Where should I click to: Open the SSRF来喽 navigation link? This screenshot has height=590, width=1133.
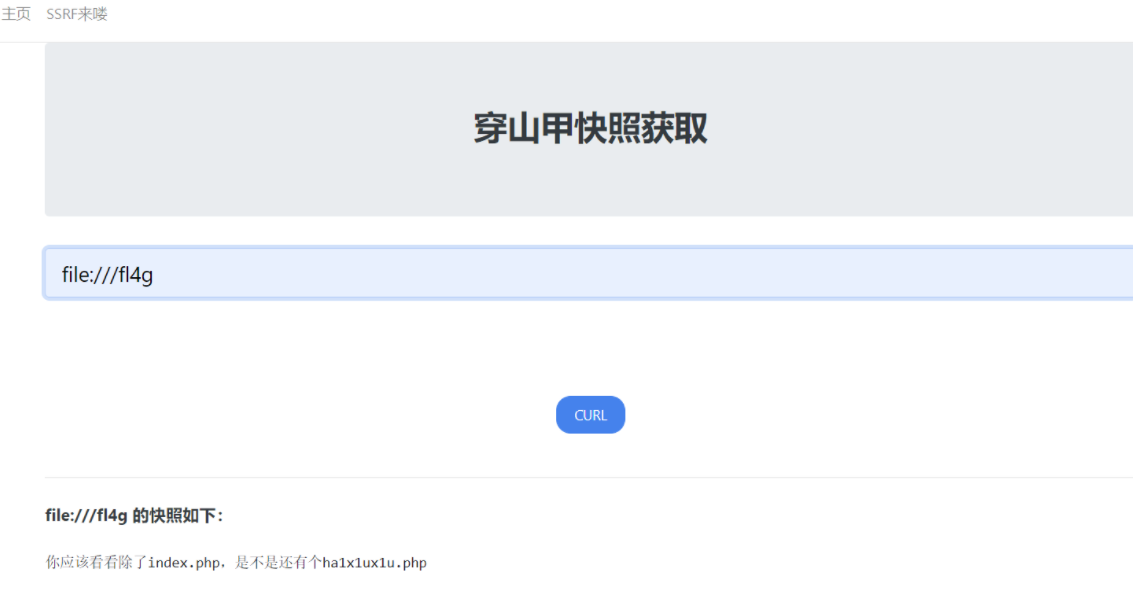tap(77, 14)
